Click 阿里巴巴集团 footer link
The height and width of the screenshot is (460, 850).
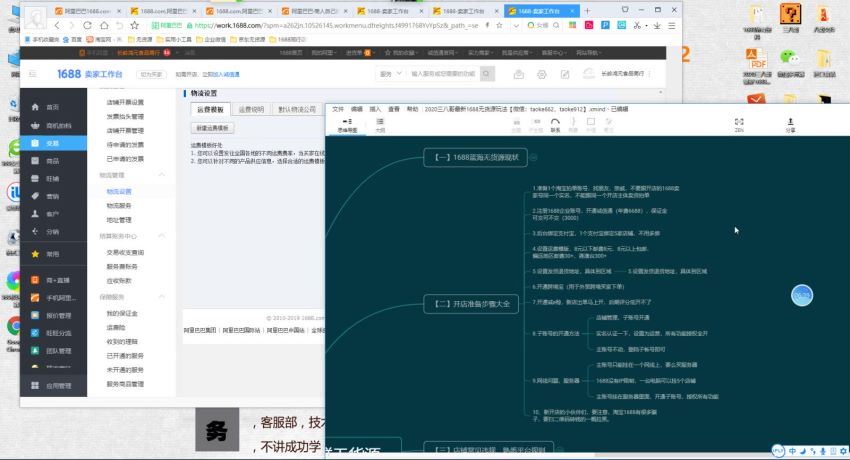[x=199, y=330]
